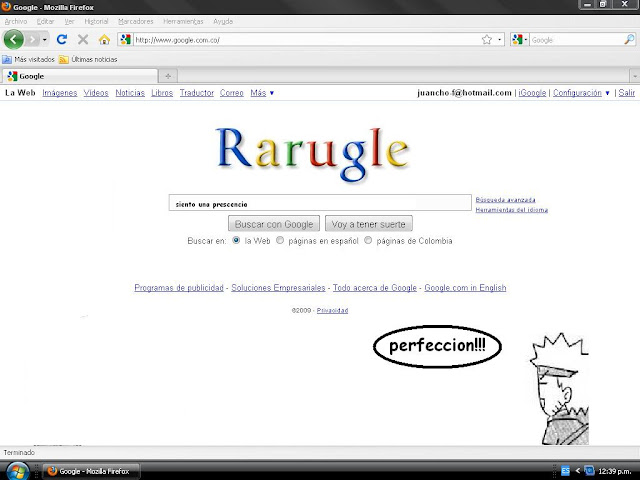Open the list all tabs dropdown
This screenshot has height=480, width=640.
(635, 76)
